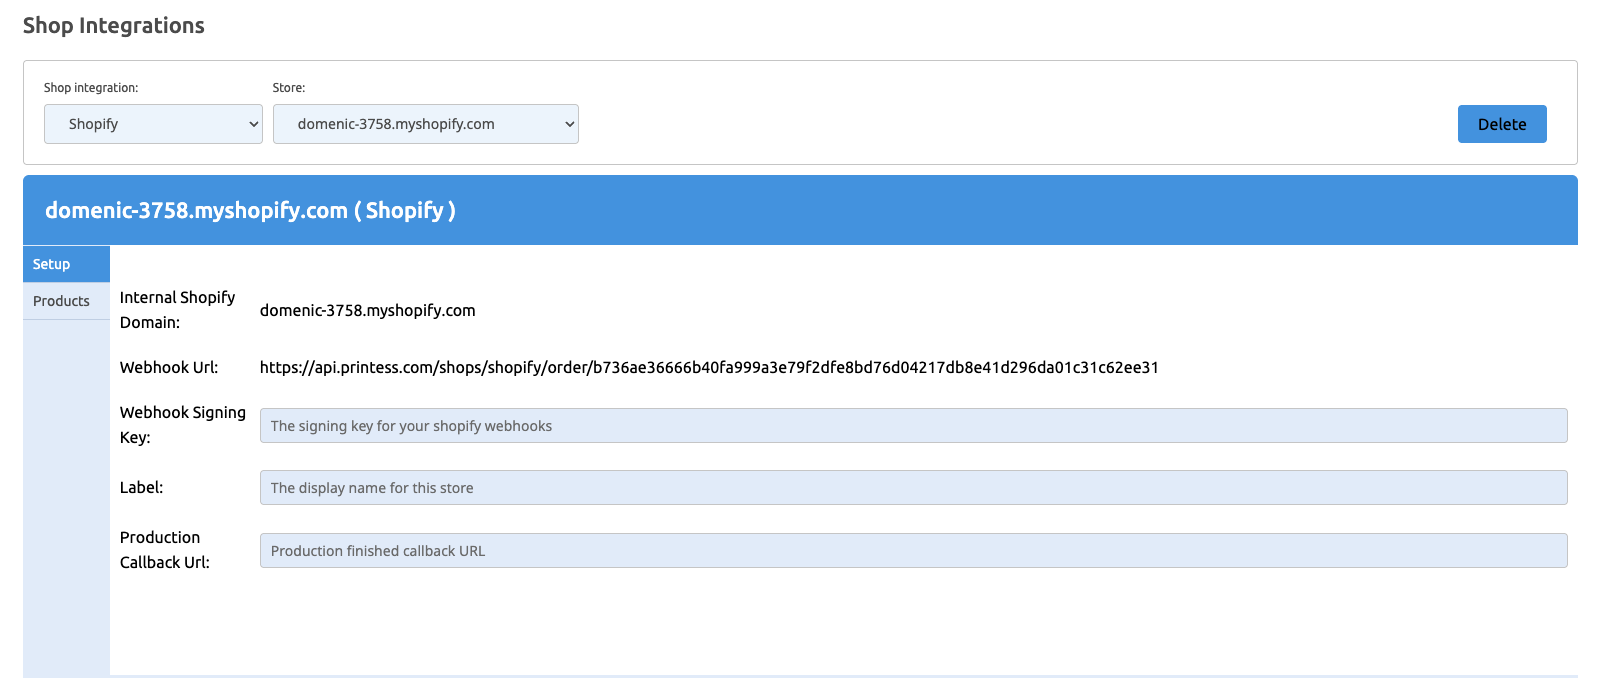Viewport: 1609px width, 695px height.
Task: Focus the Label input field
Action: pyautogui.click(x=913, y=487)
